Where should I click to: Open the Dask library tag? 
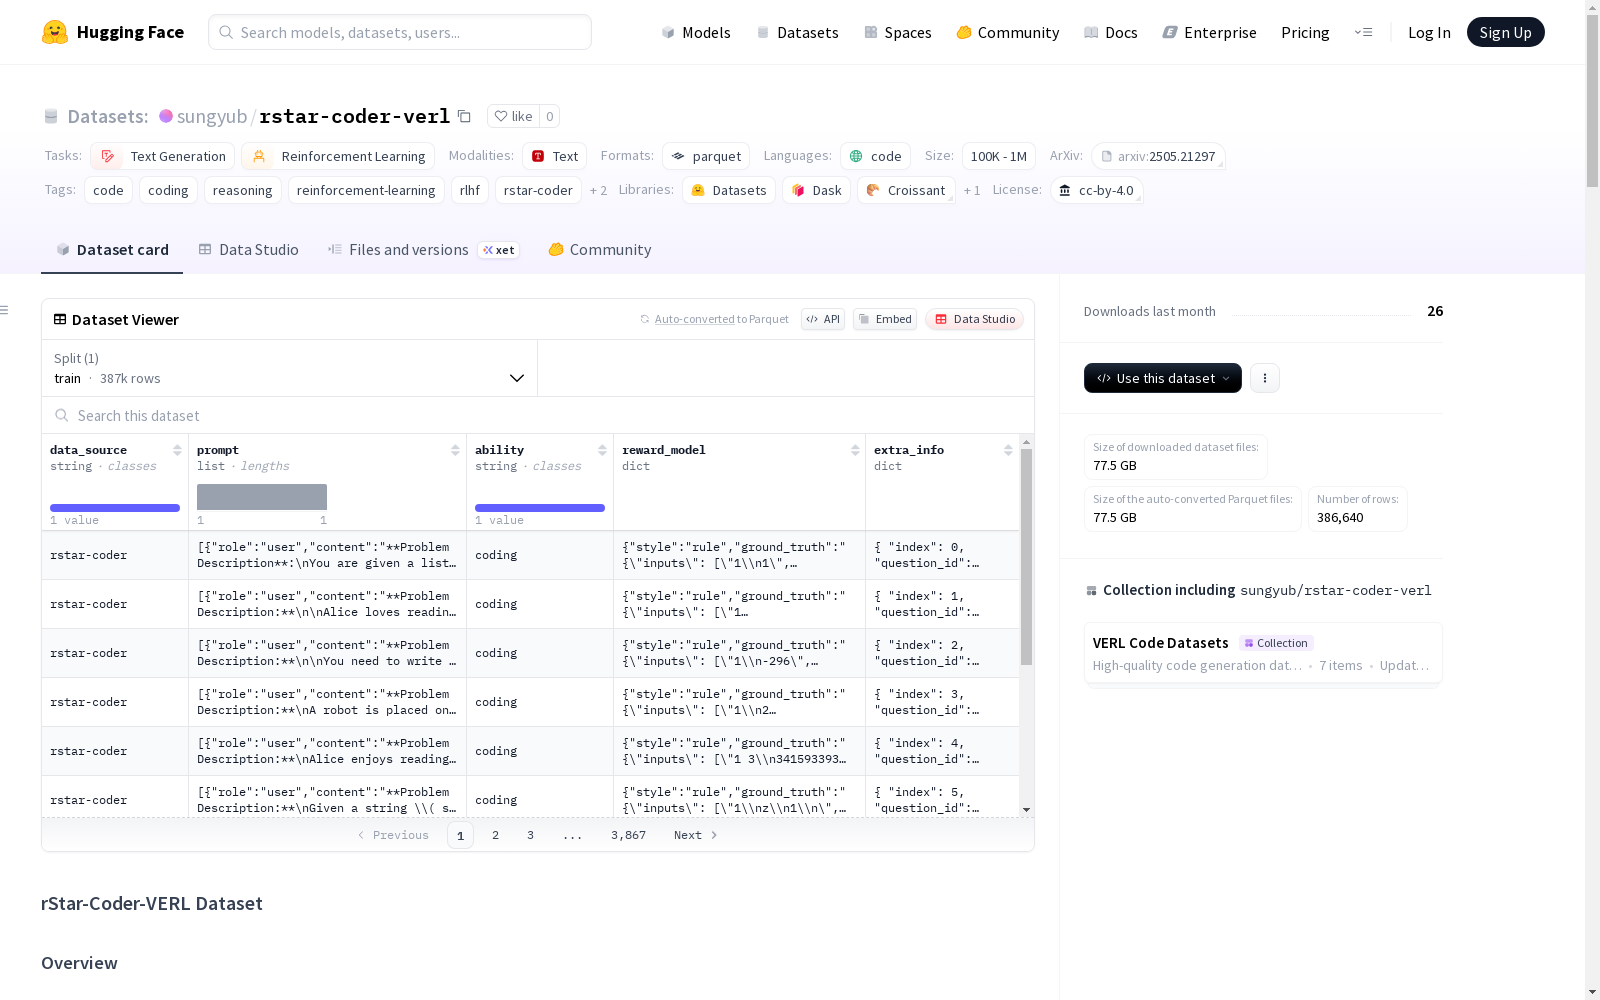(x=816, y=190)
